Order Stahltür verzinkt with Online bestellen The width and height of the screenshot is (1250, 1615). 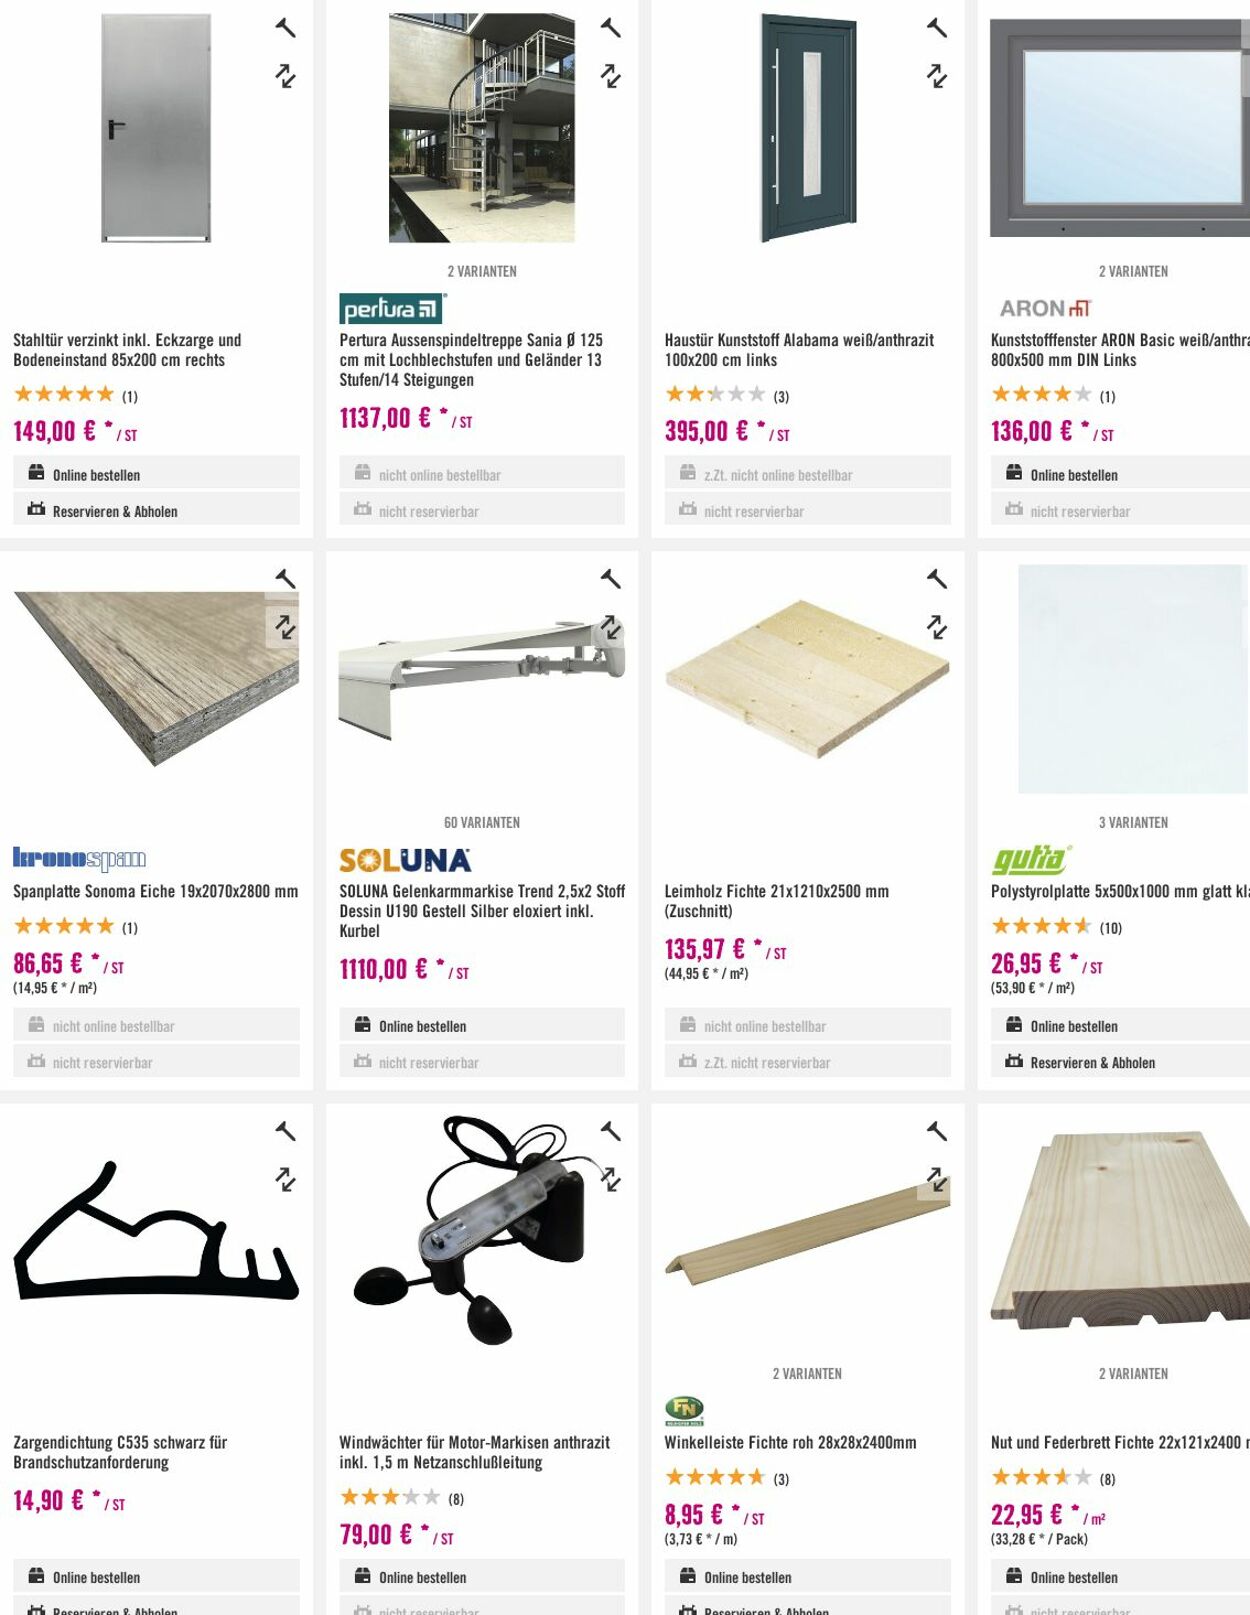(x=156, y=473)
